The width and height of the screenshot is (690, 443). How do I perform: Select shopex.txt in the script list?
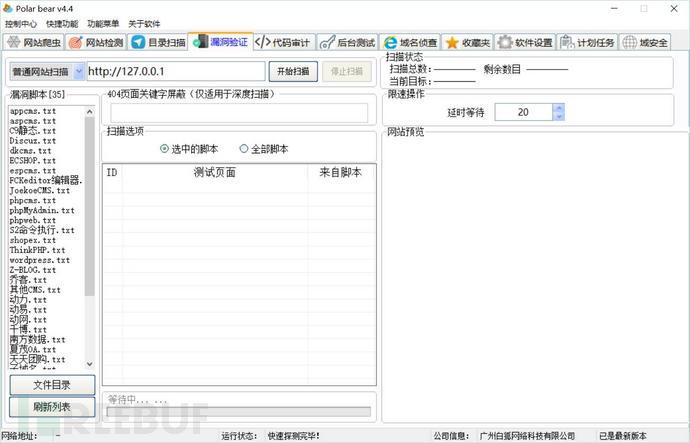pyautogui.click(x=33, y=240)
